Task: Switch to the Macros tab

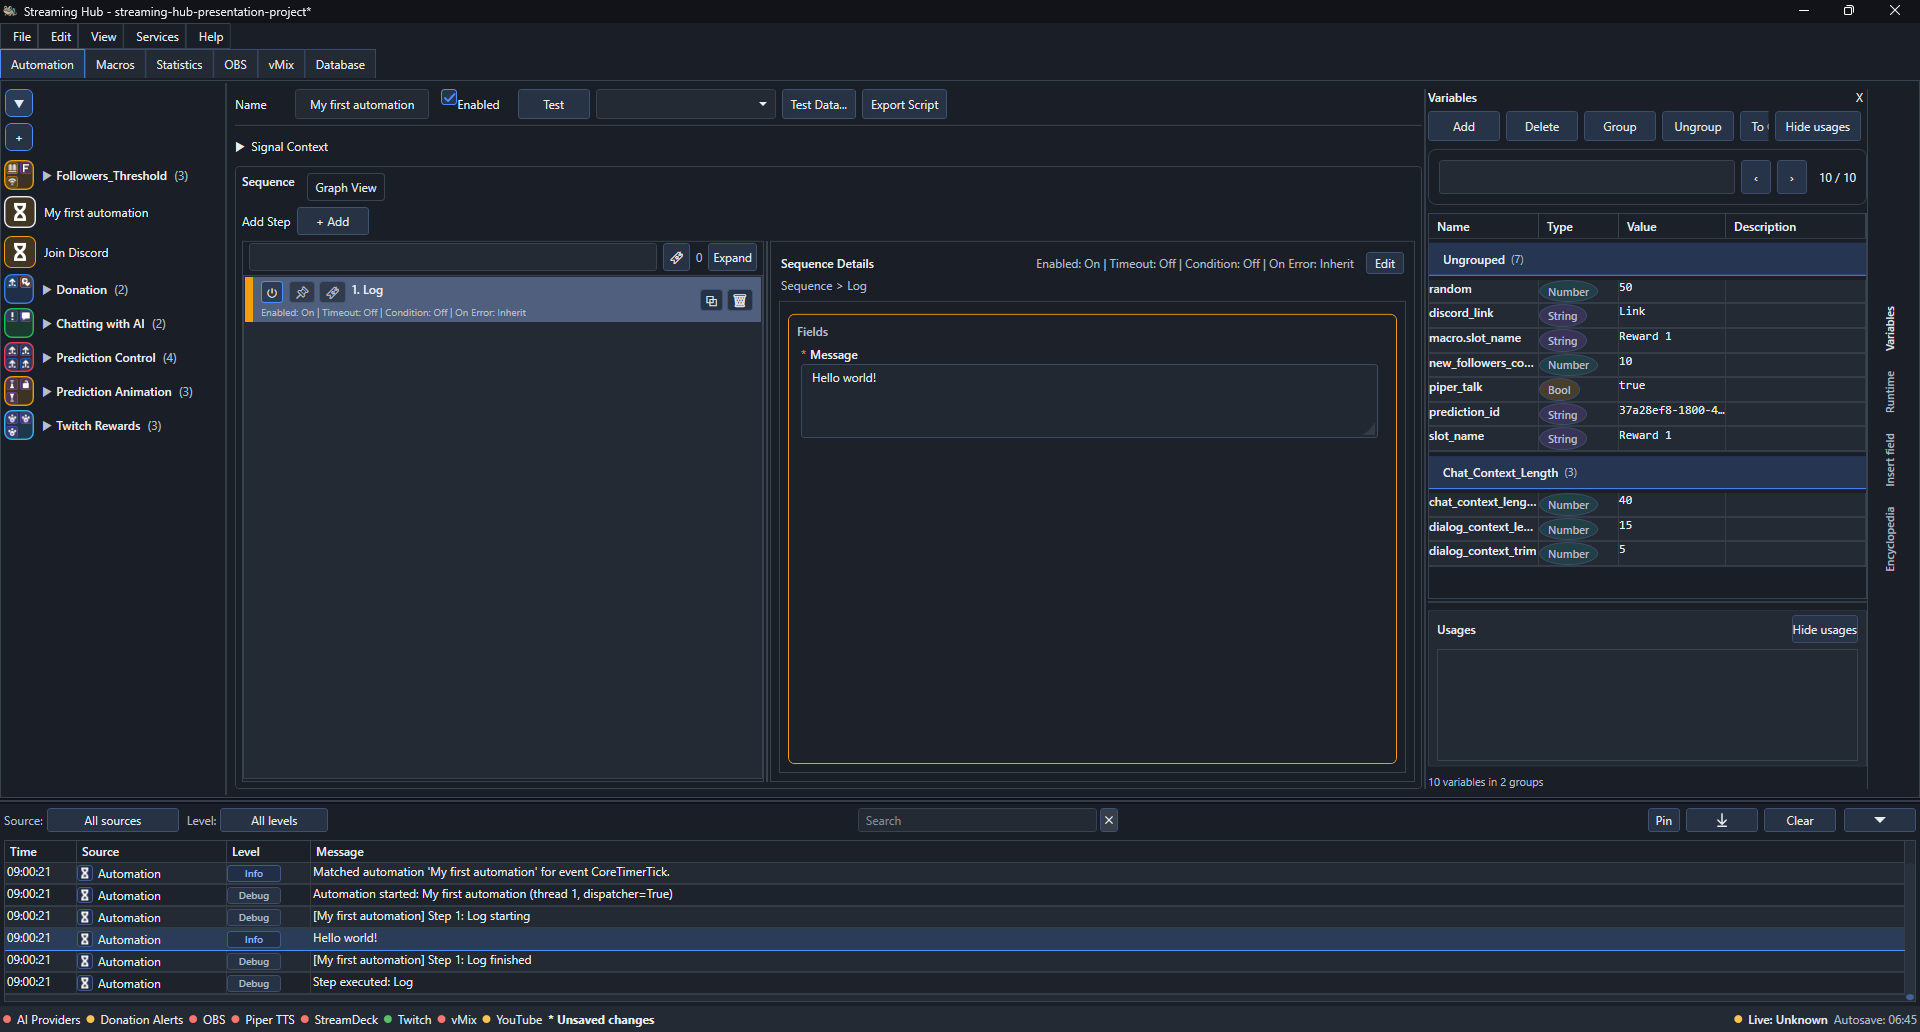Action: pos(115,65)
